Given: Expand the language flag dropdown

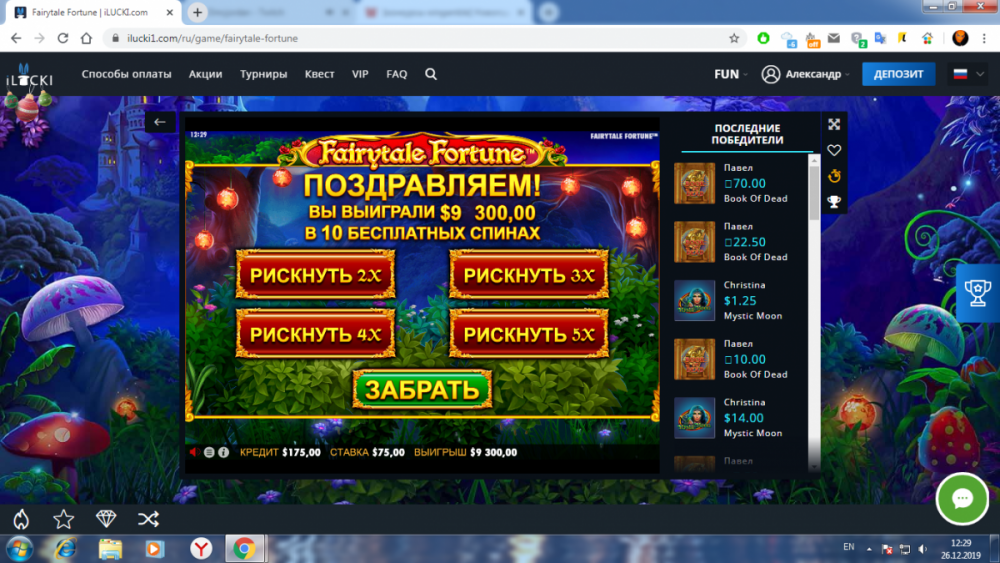Looking at the screenshot, I should pyautogui.click(x=968, y=74).
